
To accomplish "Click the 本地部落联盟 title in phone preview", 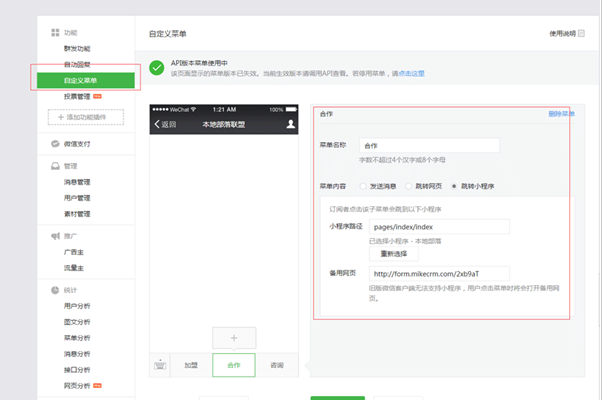I will tap(224, 124).
